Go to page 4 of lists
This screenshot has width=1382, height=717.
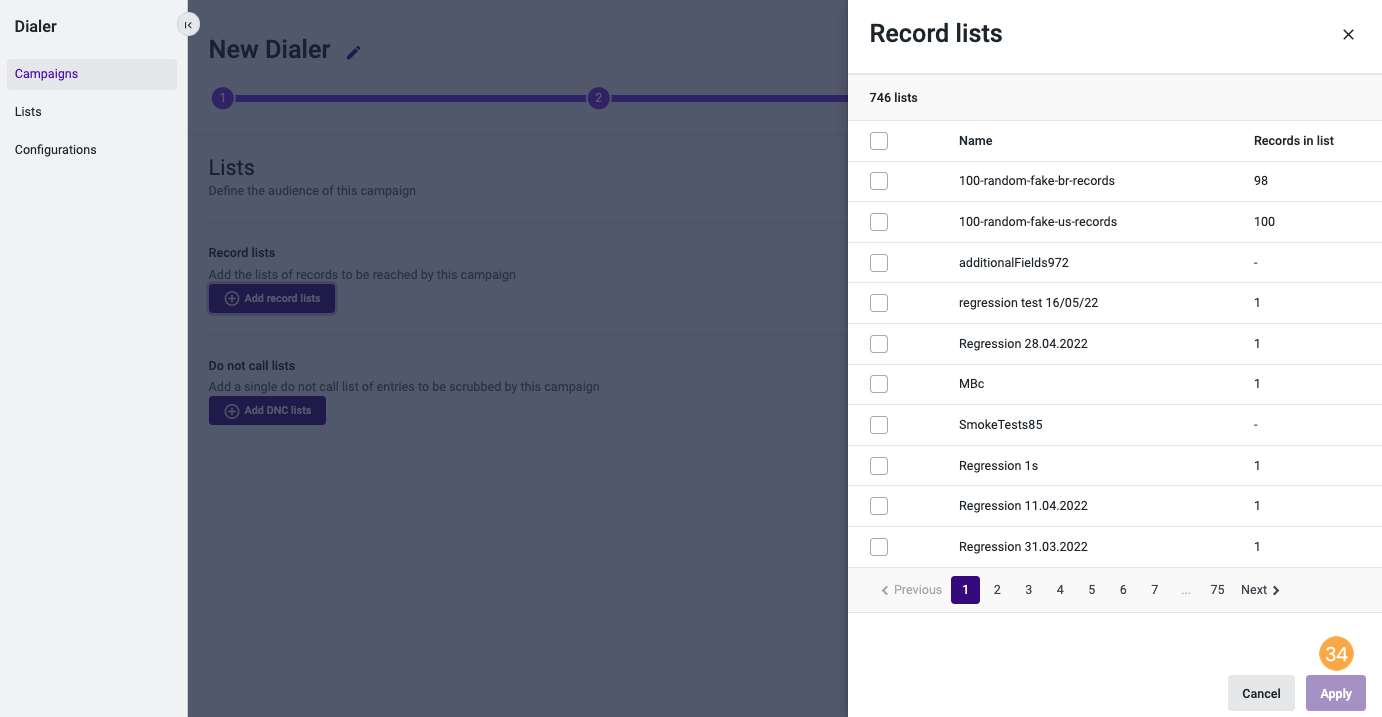1060,590
